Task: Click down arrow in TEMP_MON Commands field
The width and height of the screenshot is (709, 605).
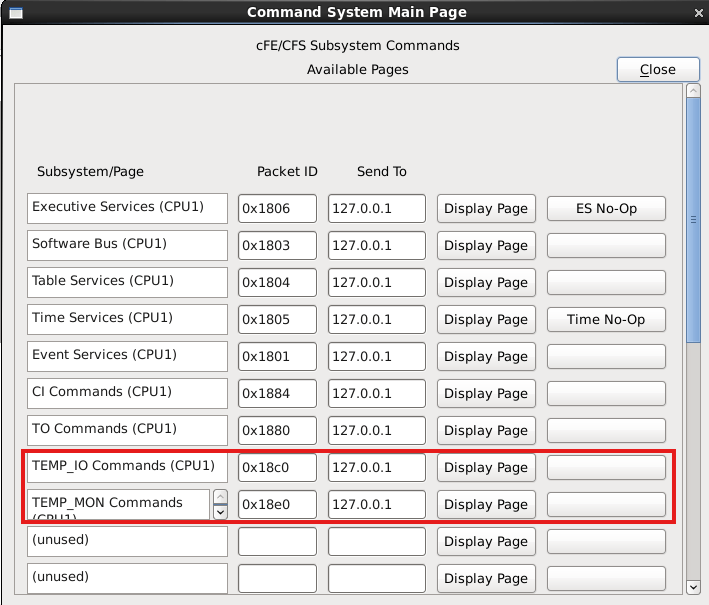Action: [220, 511]
